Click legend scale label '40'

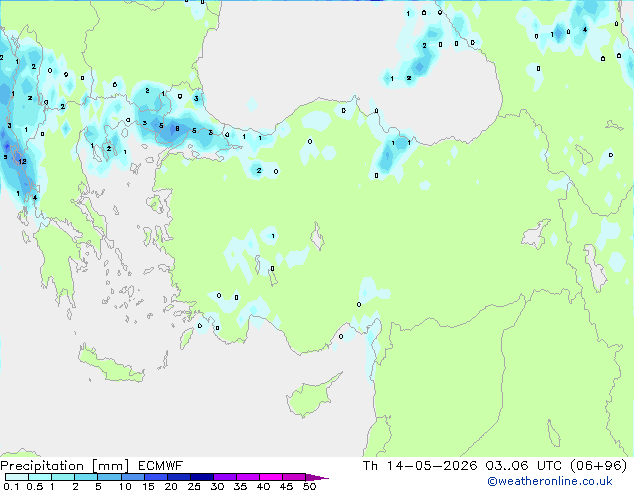pyautogui.click(x=263, y=486)
